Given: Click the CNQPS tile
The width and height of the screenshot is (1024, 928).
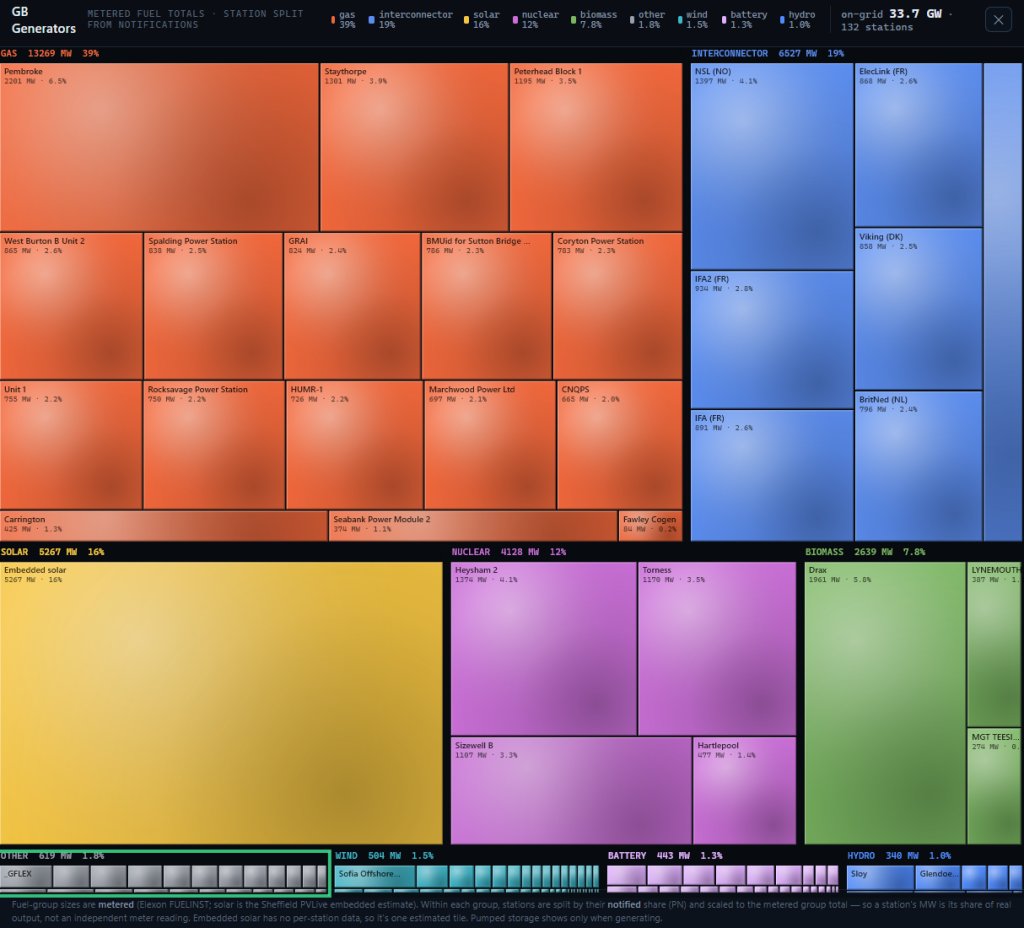Looking at the screenshot, I should [x=620, y=445].
